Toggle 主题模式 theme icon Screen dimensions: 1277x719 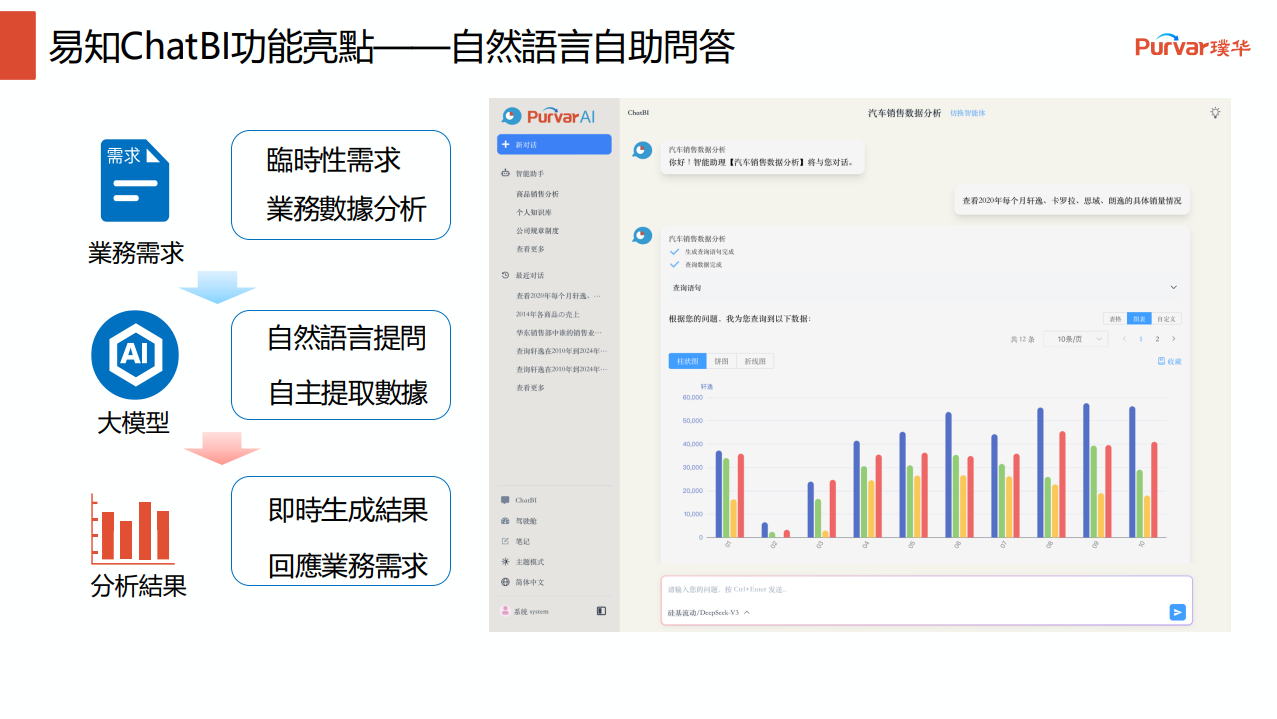505,562
